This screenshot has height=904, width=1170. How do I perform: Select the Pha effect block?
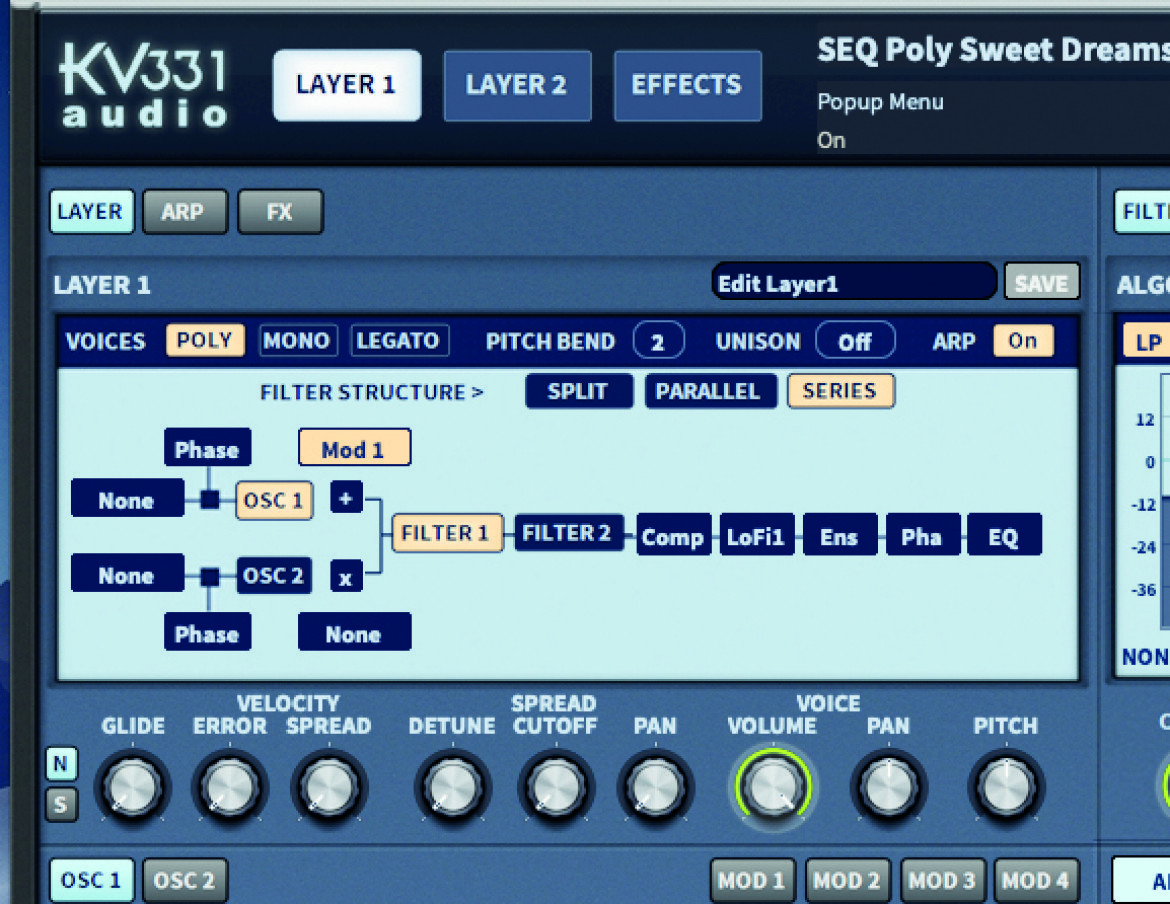click(923, 534)
